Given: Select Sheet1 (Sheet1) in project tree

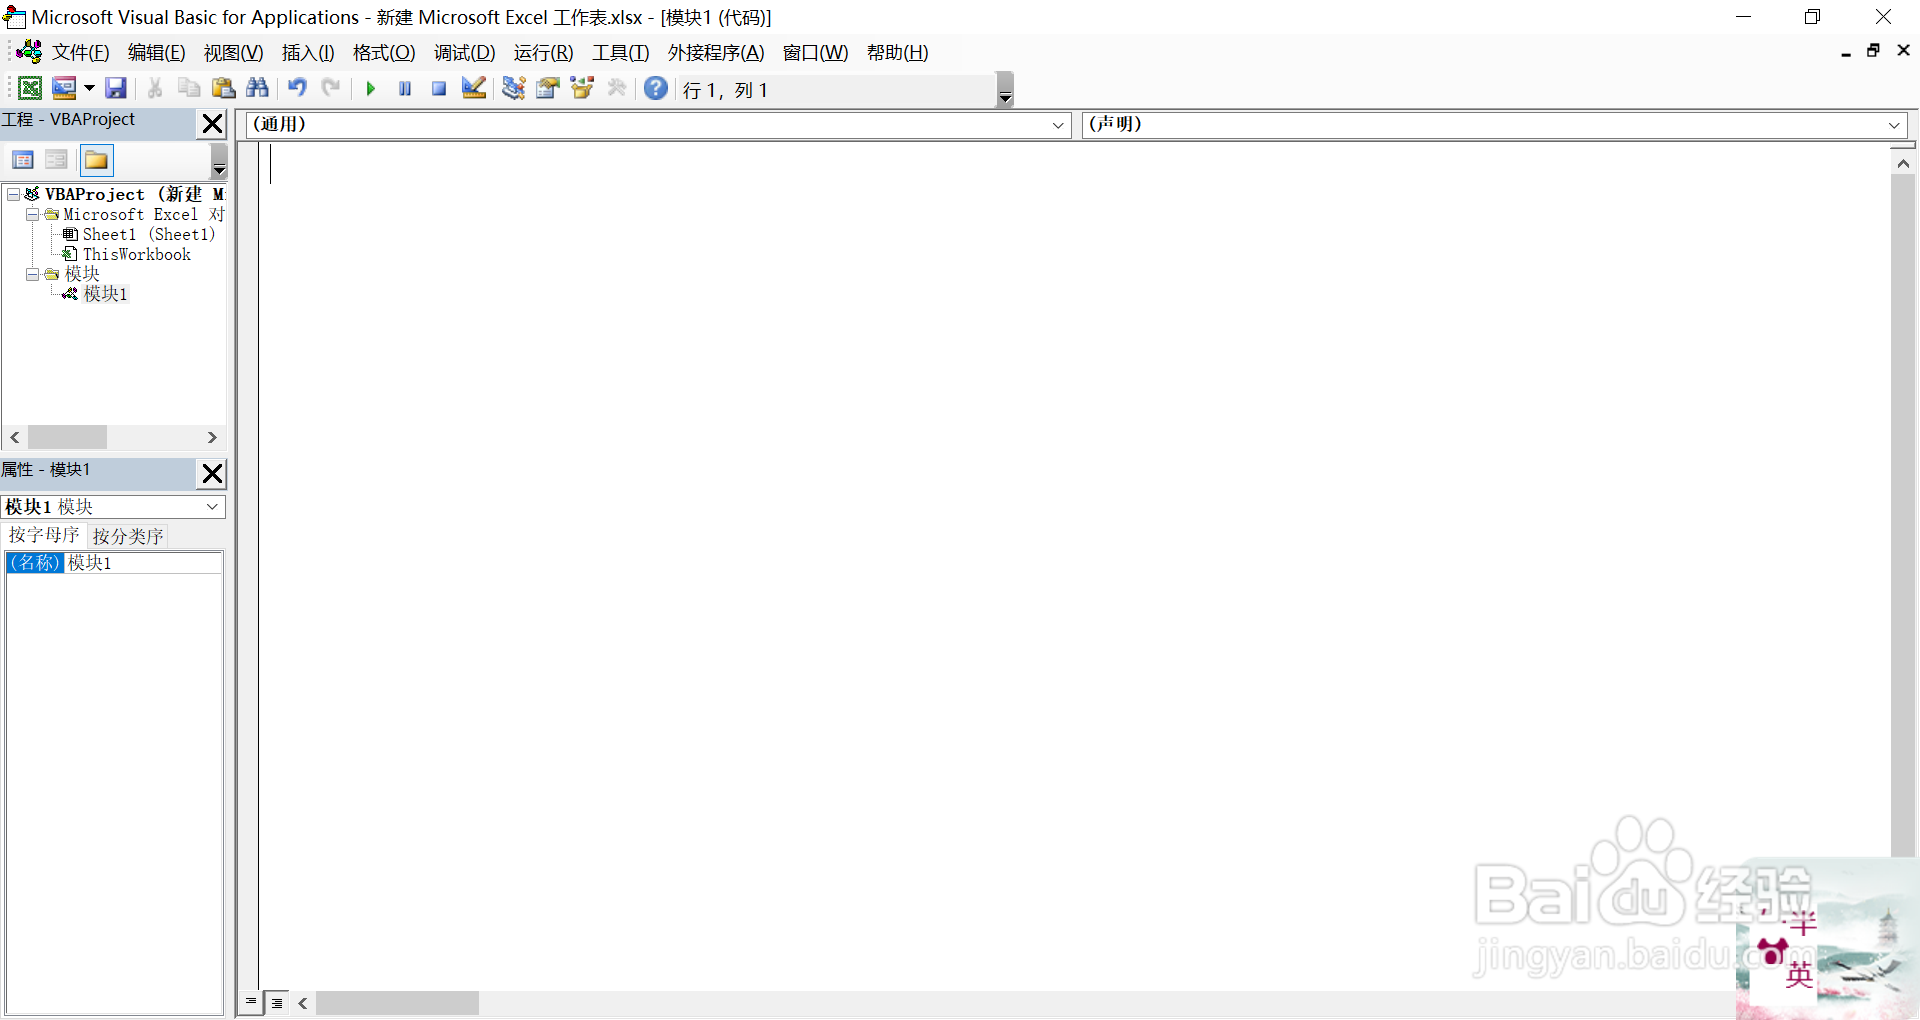Looking at the screenshot, I should [149, 234].
